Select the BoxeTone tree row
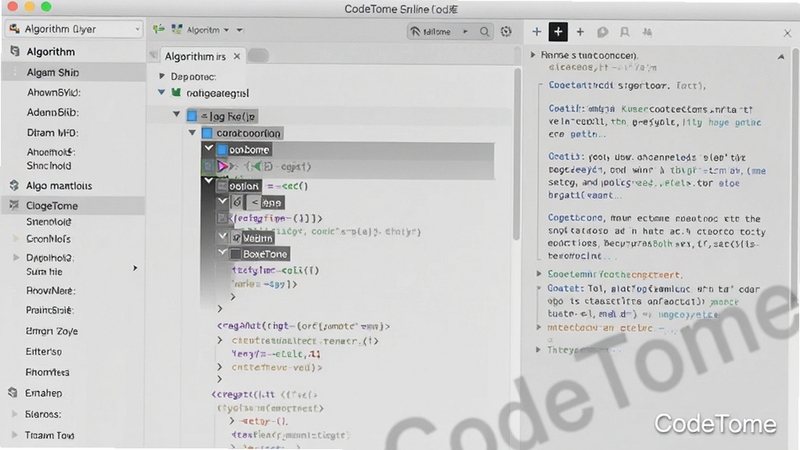The height and width of the screenshot is (450, 800). pyautogui.click(x=259, y=254)
